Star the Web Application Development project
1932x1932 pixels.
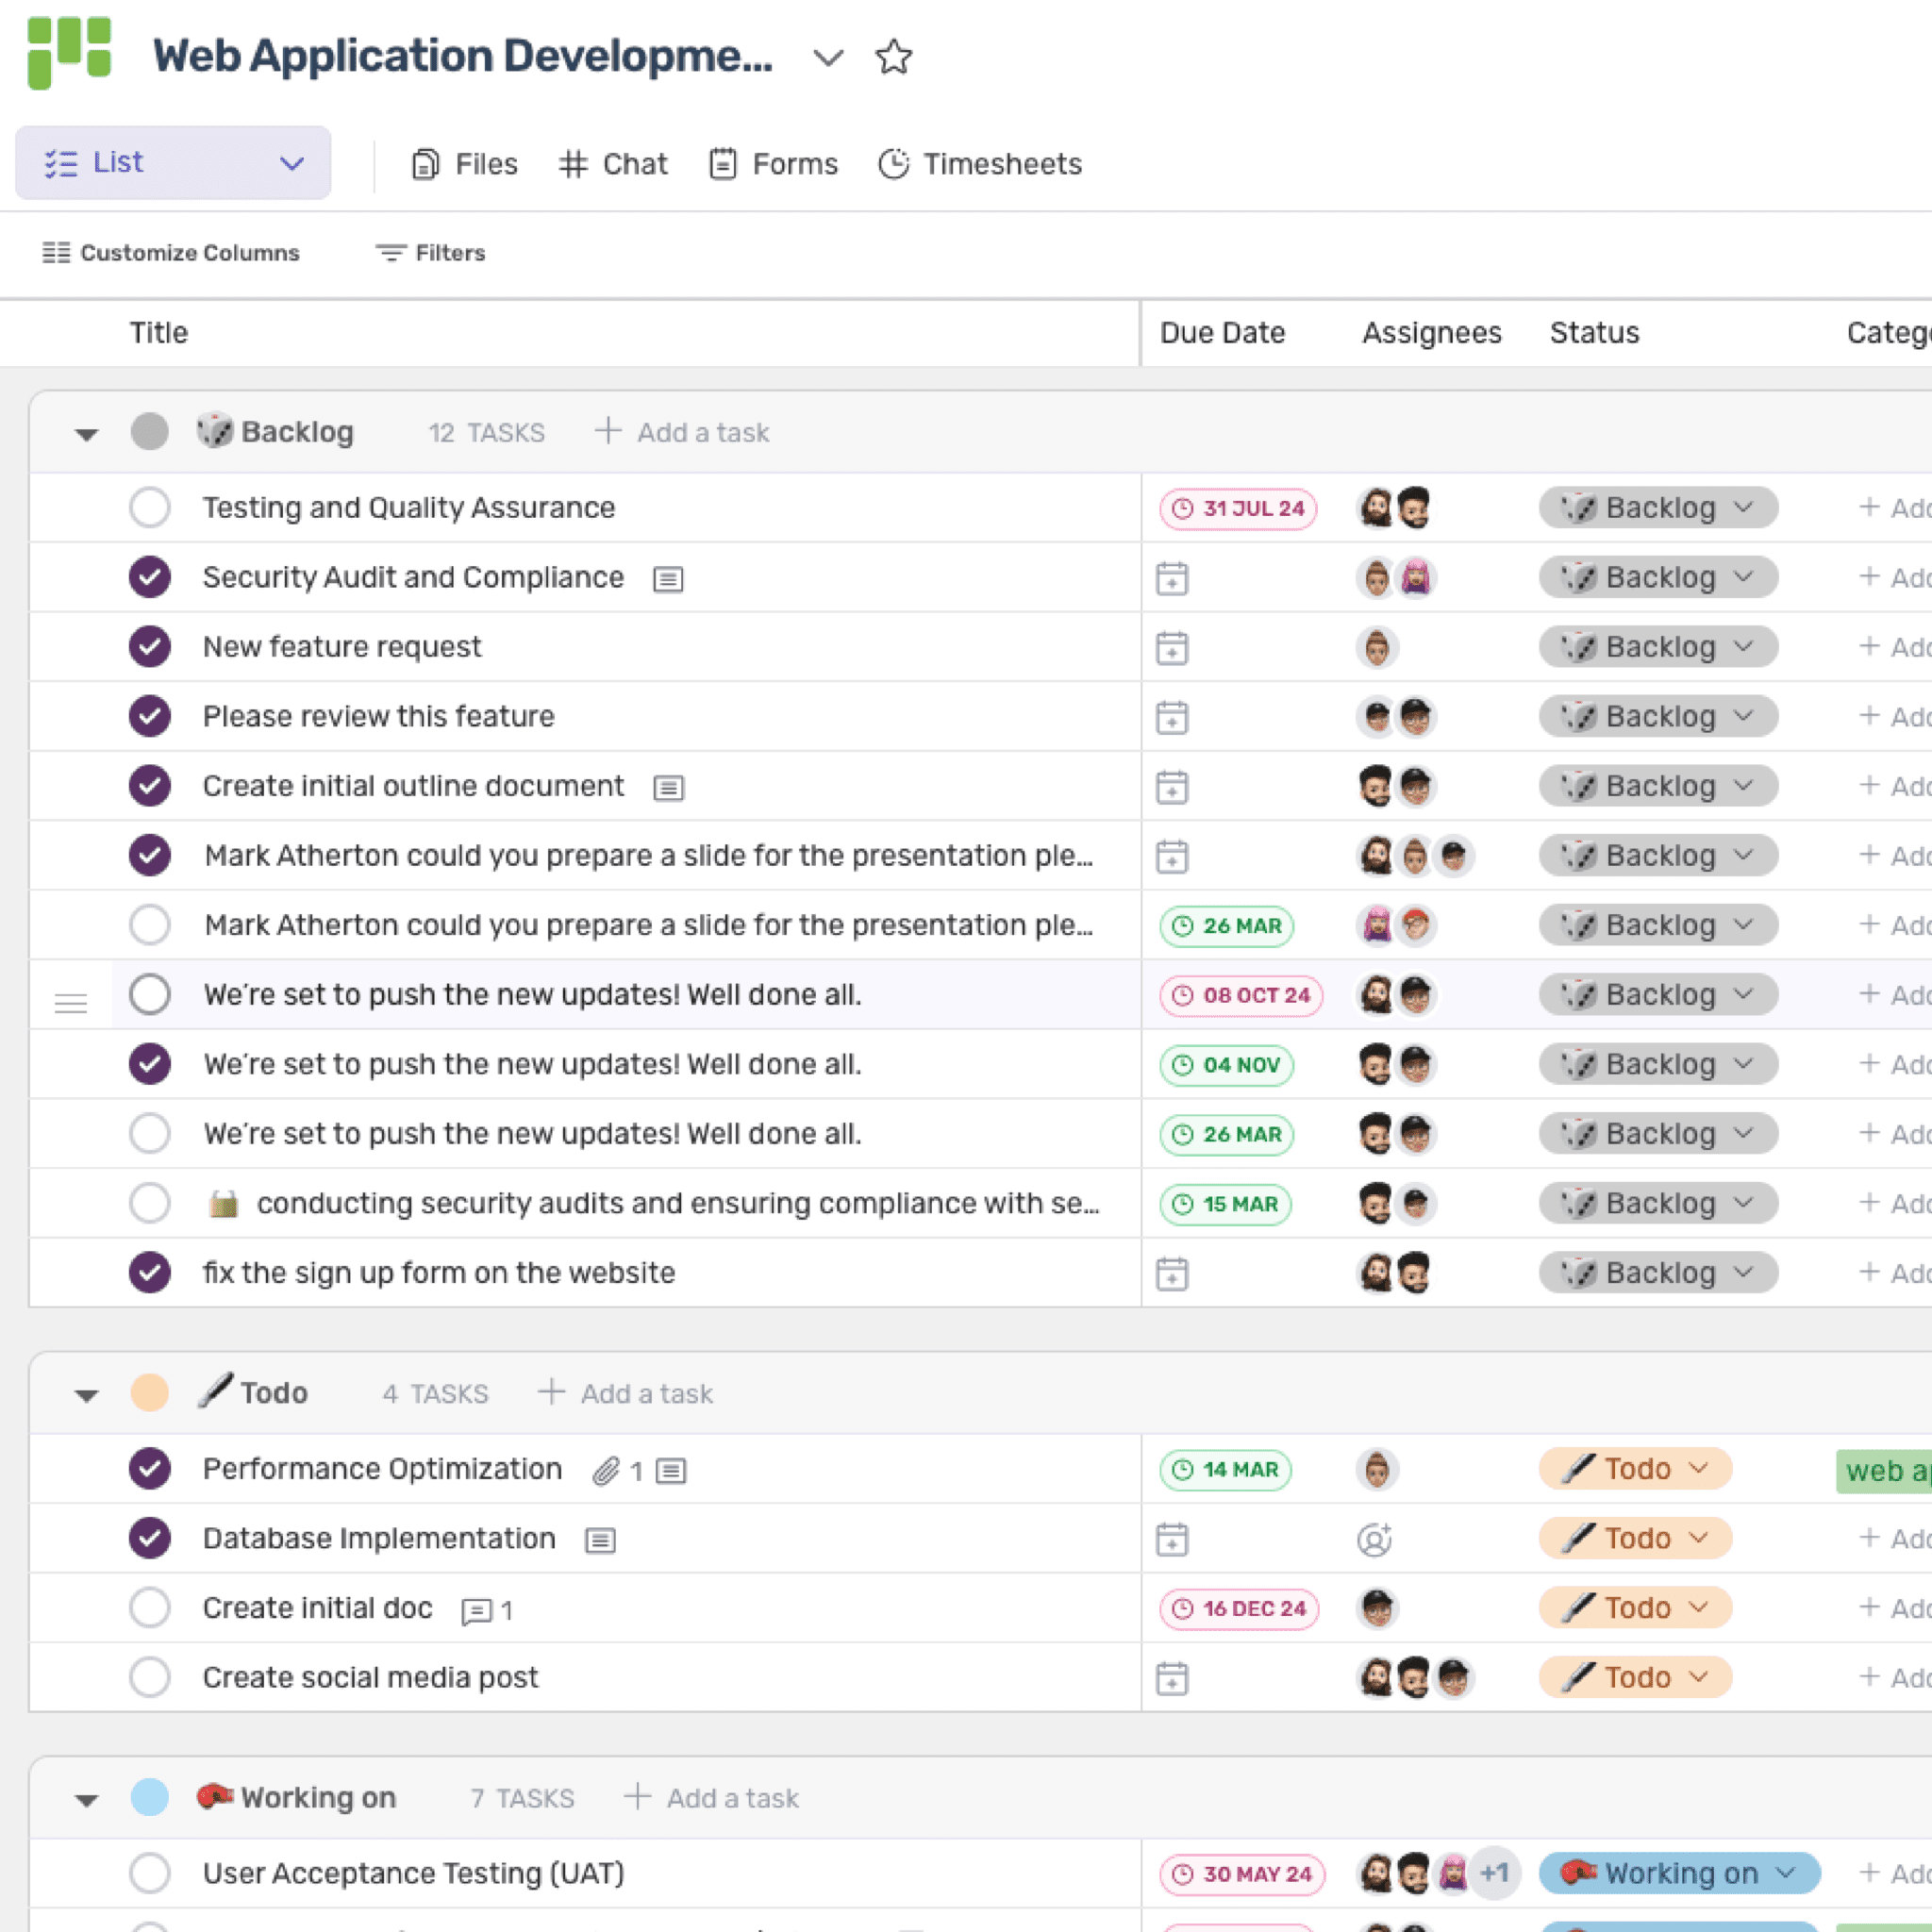[x=893, y=57]
